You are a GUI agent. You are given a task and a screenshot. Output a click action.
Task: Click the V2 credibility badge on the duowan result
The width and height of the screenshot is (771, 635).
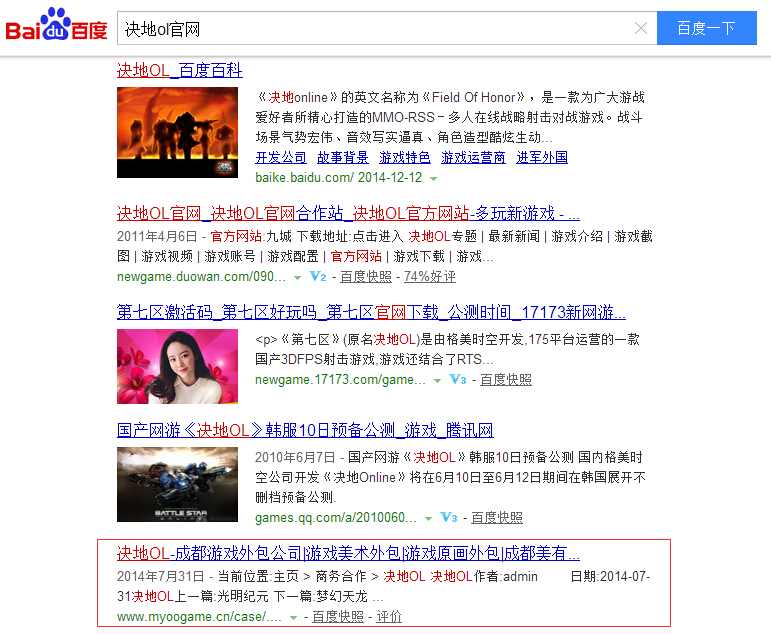point(319,276)
